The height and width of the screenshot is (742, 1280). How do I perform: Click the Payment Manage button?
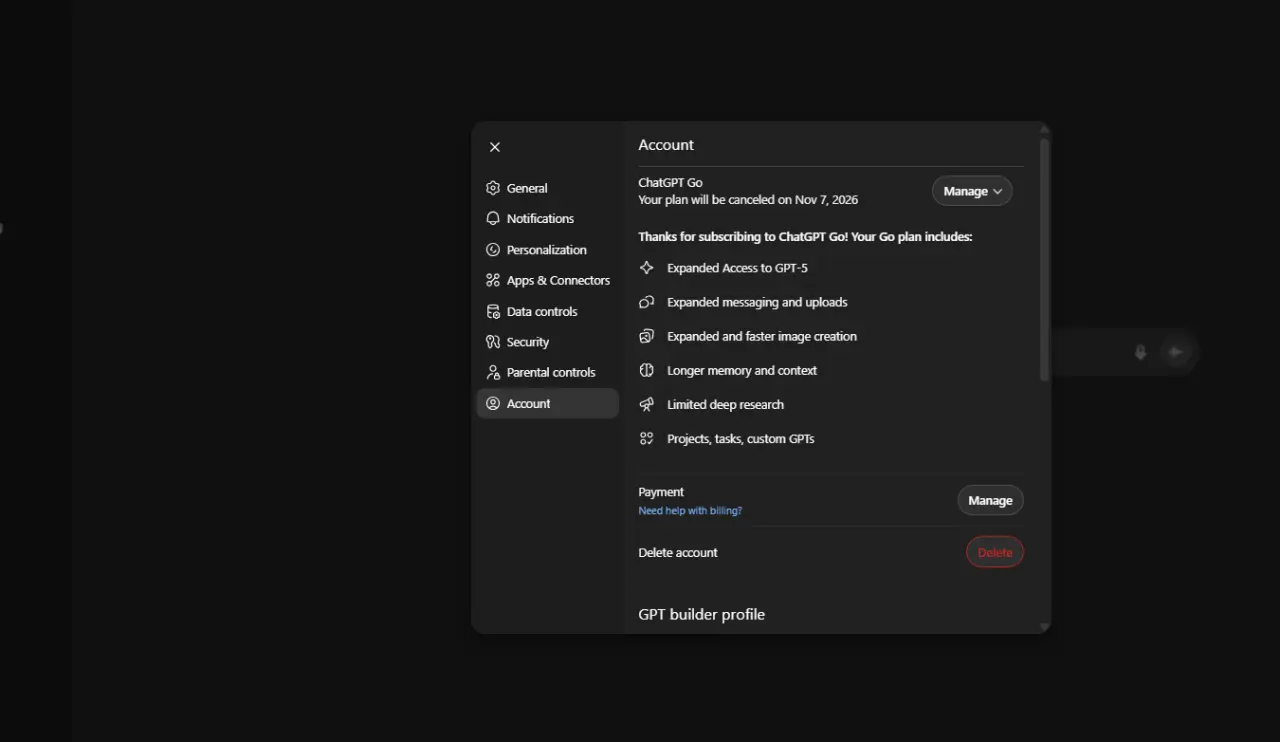point(990,500)
